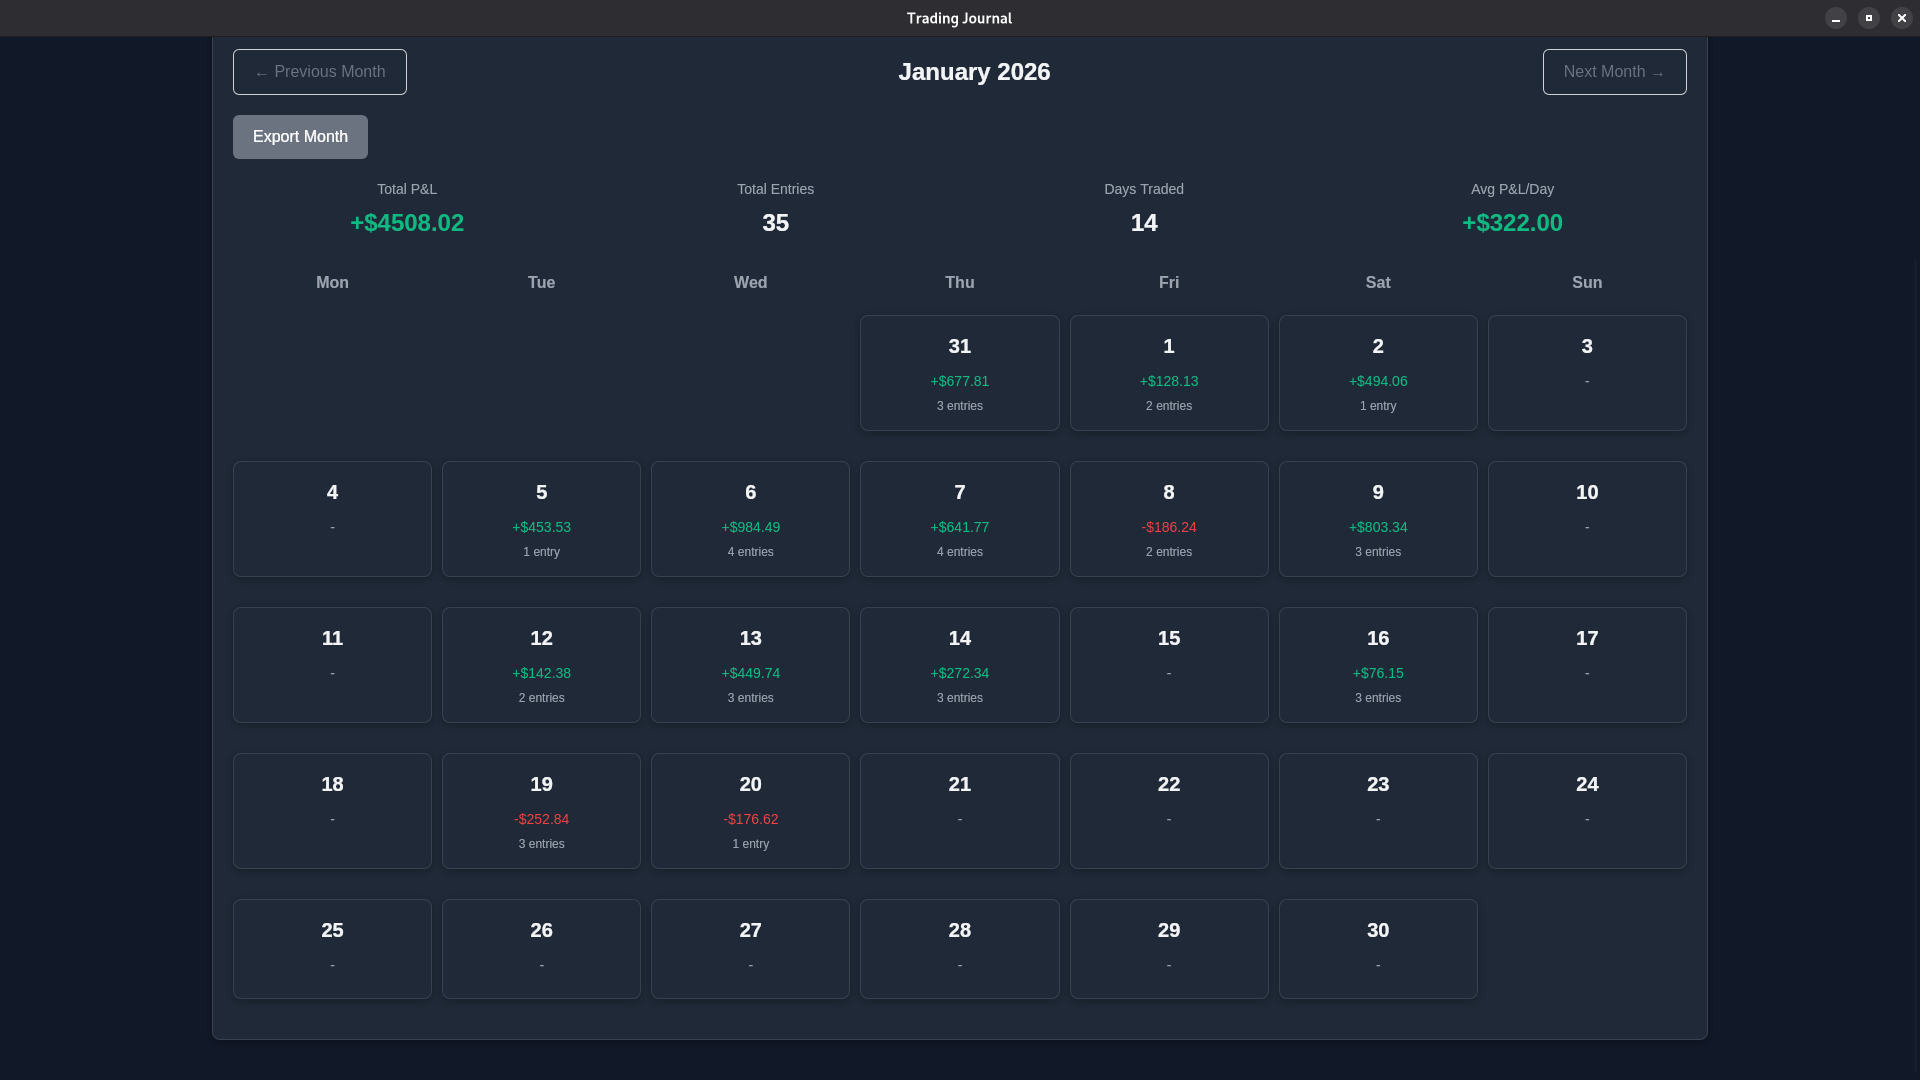
Task: Minimize the Trading Journal window
Action: tap(1835, 18)
